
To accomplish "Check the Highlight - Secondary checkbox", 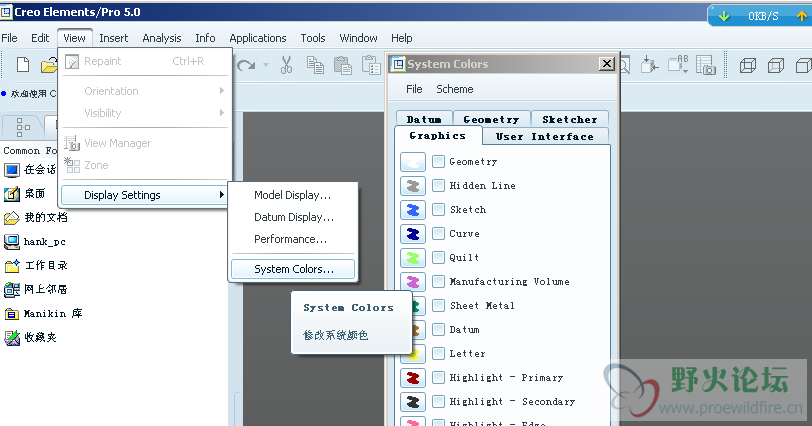I will click(438, 401).
